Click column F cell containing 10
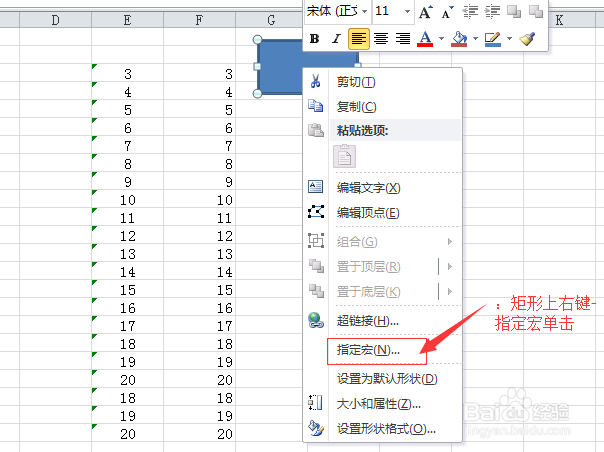The height and width of the screenshot is (452, 604). tap(199, 199)
